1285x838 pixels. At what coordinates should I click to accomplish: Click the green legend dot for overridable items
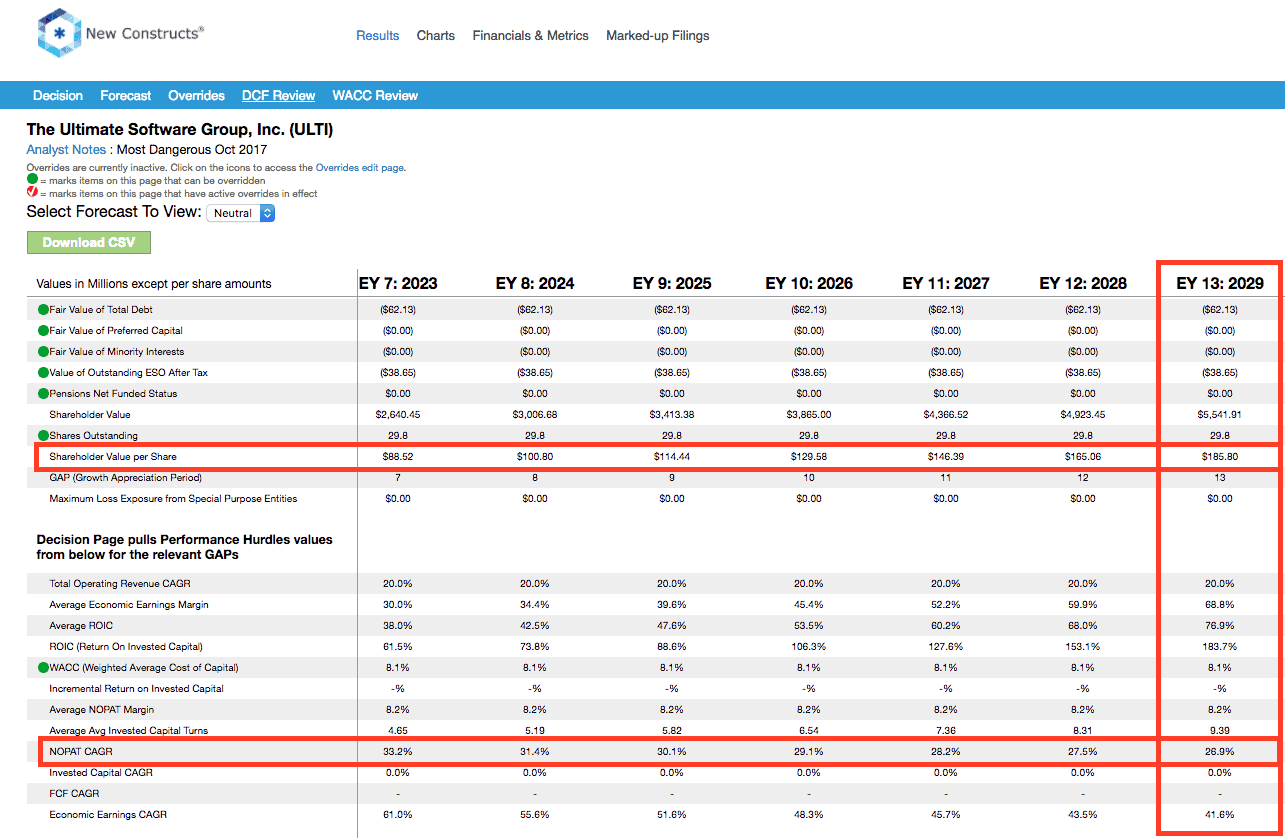[x=32, y=180]
